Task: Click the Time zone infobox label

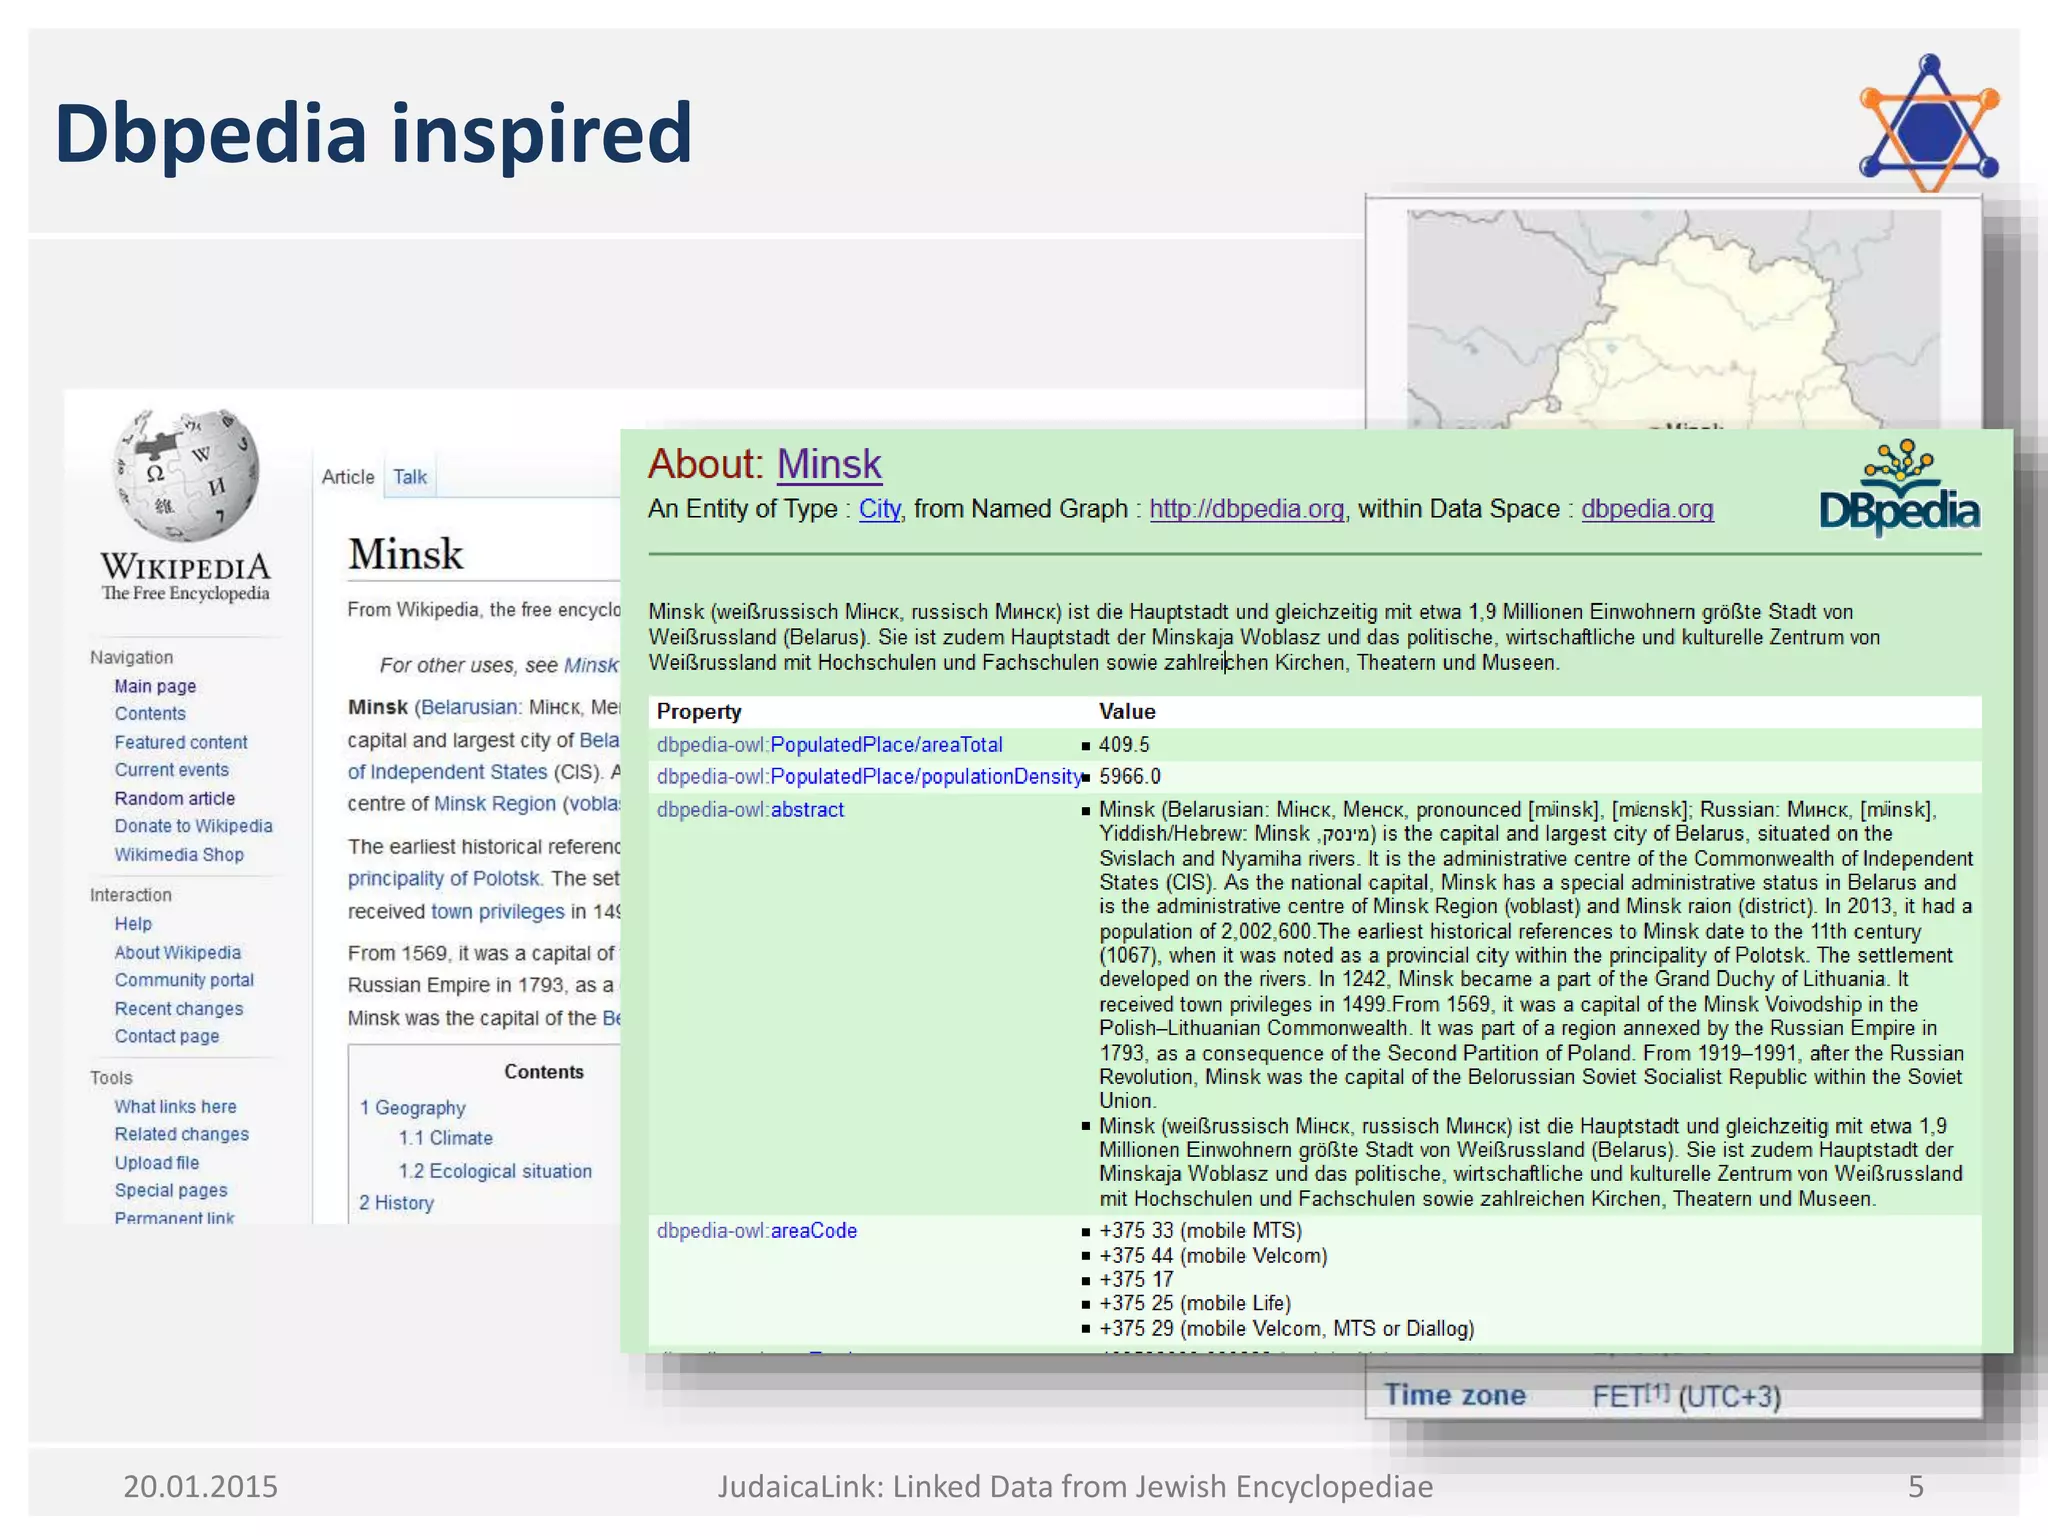Action: (1455, 1395)
